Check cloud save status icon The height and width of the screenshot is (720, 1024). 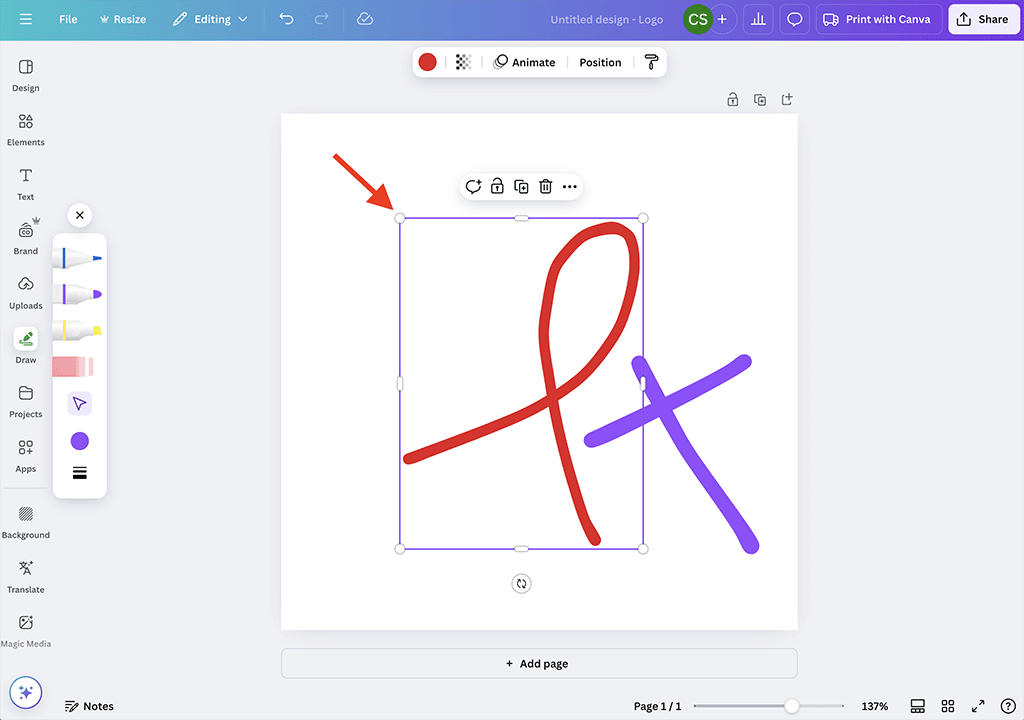[365, 19]
